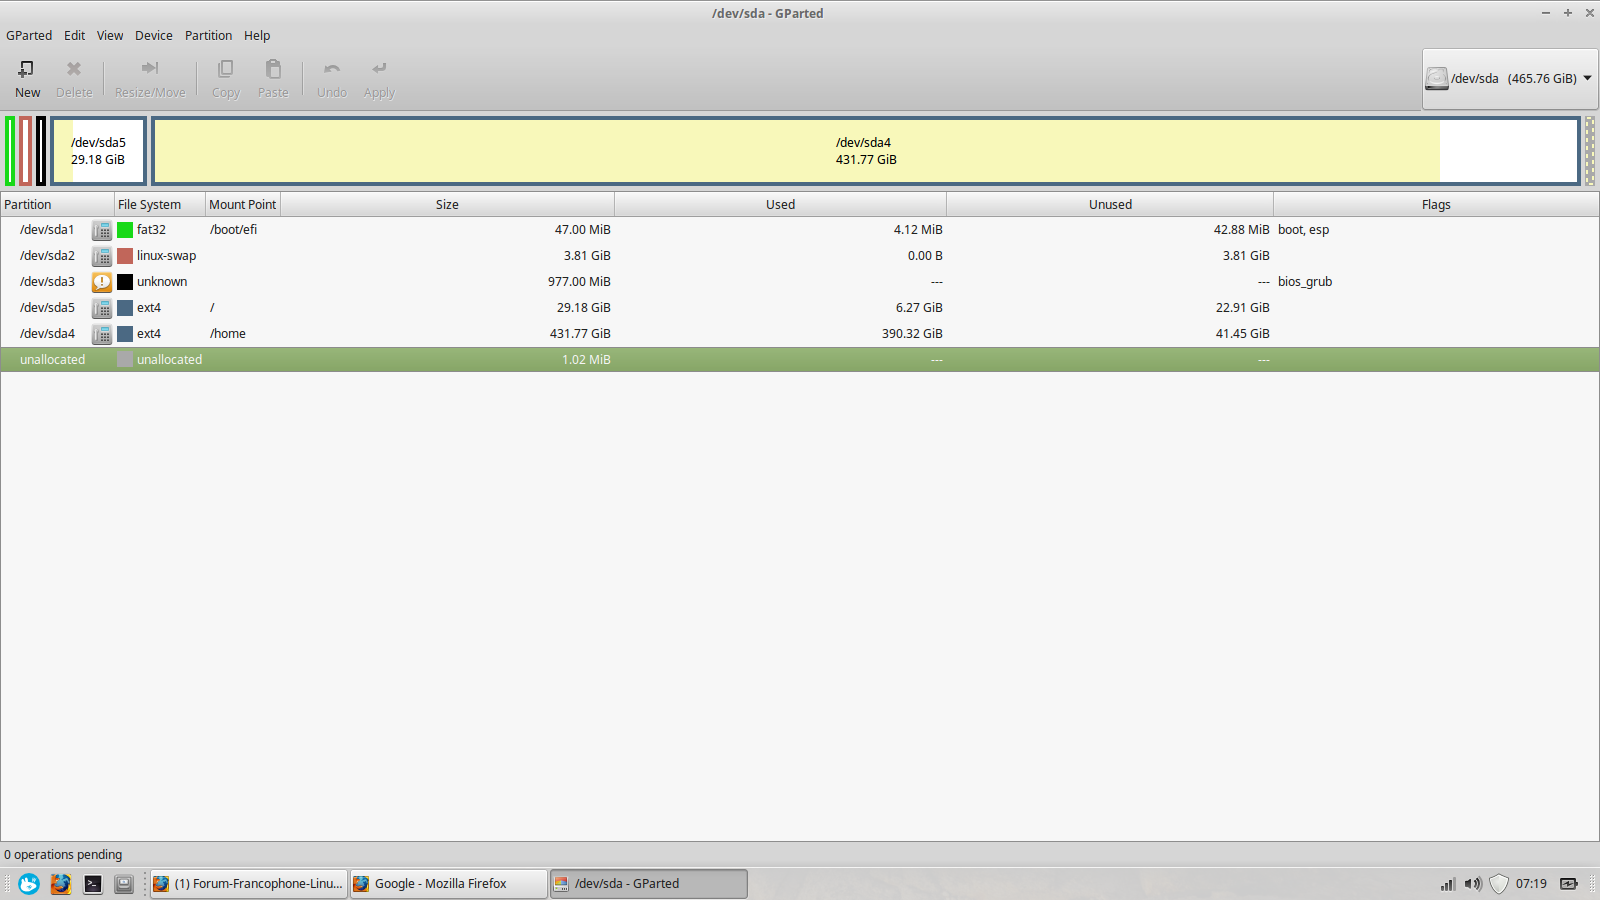Open the /dev/sda device selector dropdown
The image size is (1600, 900).
point(1510,78)
